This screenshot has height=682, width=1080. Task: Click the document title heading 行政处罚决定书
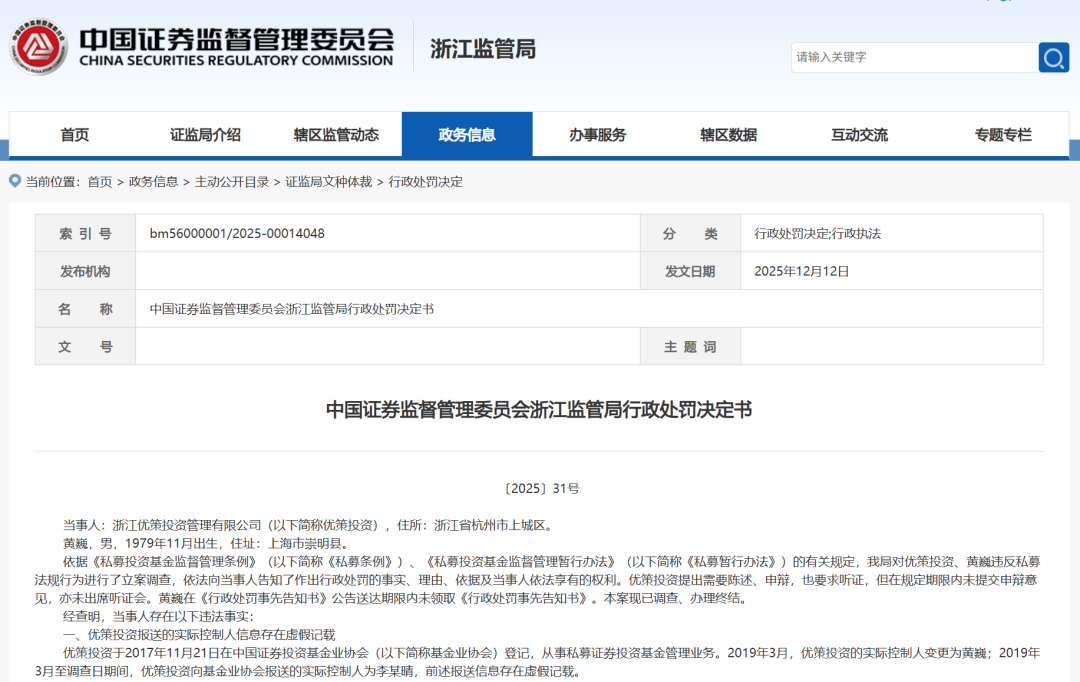click(x=539, y=410)
